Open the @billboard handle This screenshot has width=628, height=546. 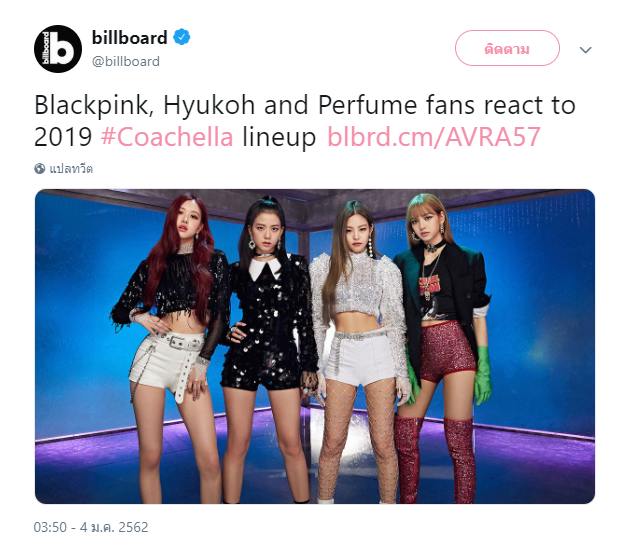pyautogui.click(x=126, y=61)
